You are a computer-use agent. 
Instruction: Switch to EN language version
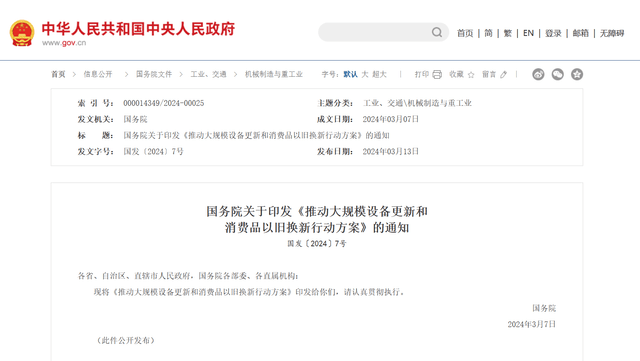click(x=528, y=33)
